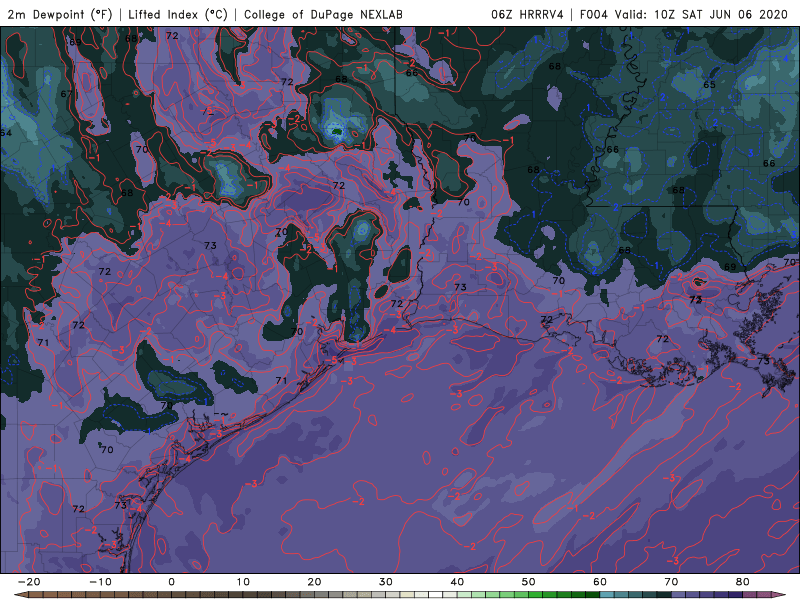Click the '-10' color scale label
Viewport: 800px width, 600px height.
[x=100, y=582]
